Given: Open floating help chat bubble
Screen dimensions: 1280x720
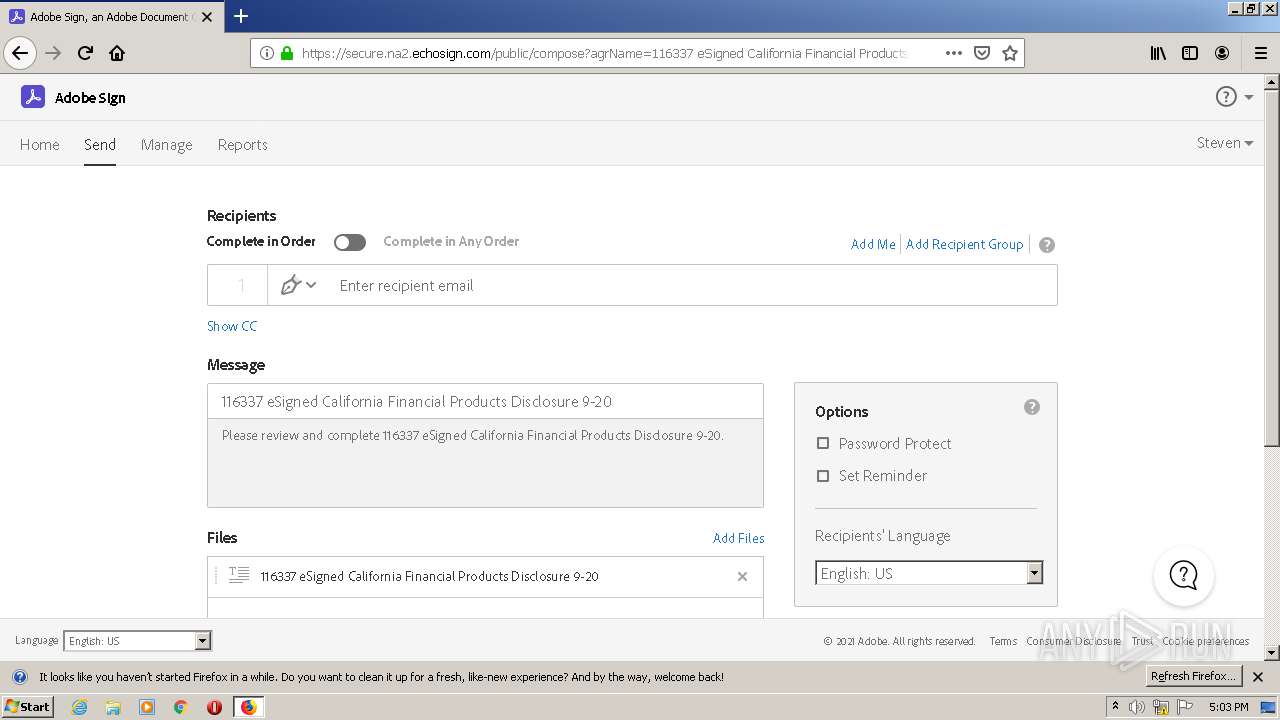Looking at the screenshot, I should coord(1184,574).
